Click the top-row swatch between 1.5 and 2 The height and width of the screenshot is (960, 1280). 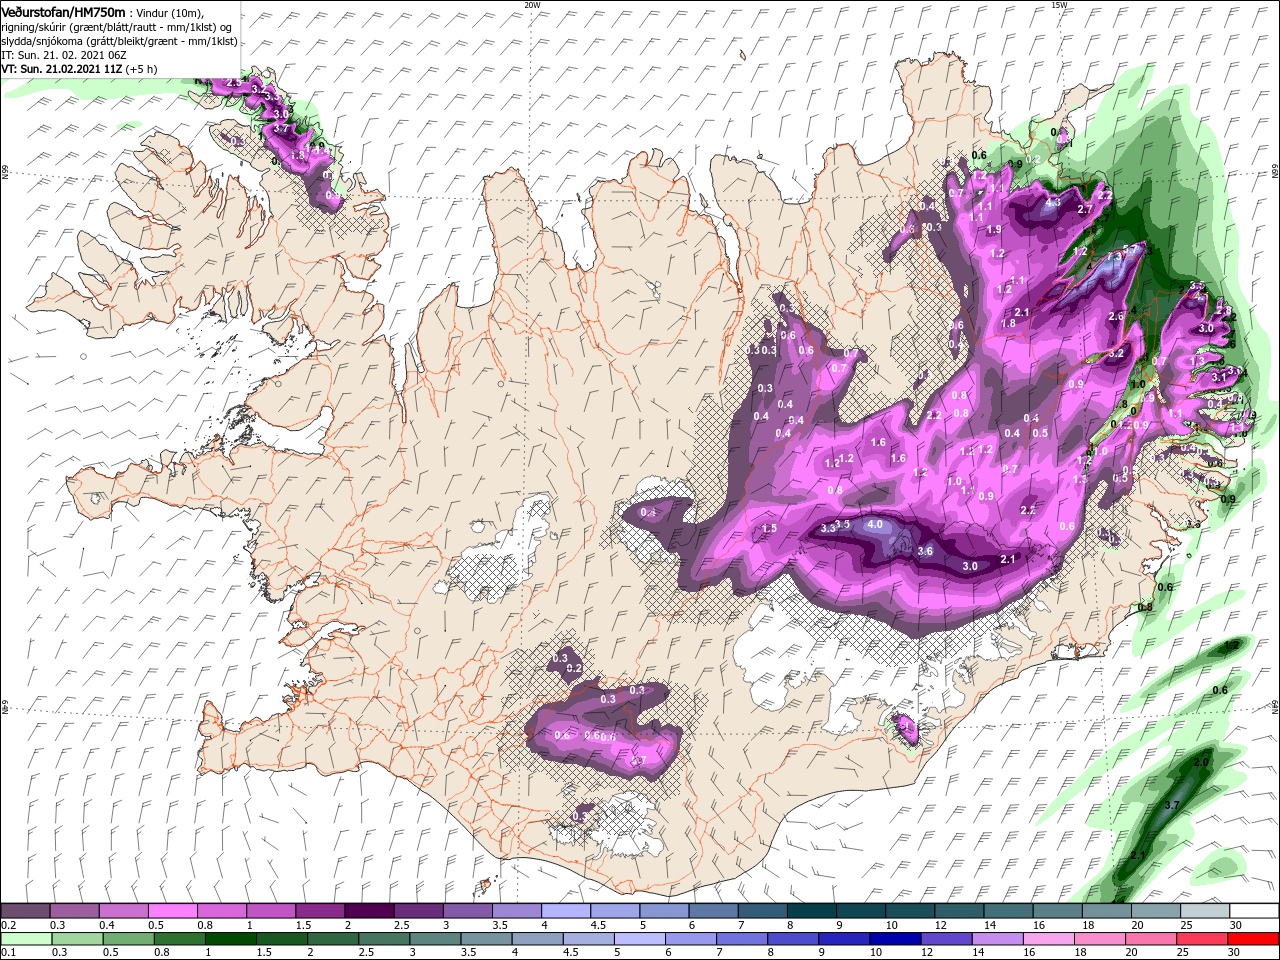pos(320,911)
